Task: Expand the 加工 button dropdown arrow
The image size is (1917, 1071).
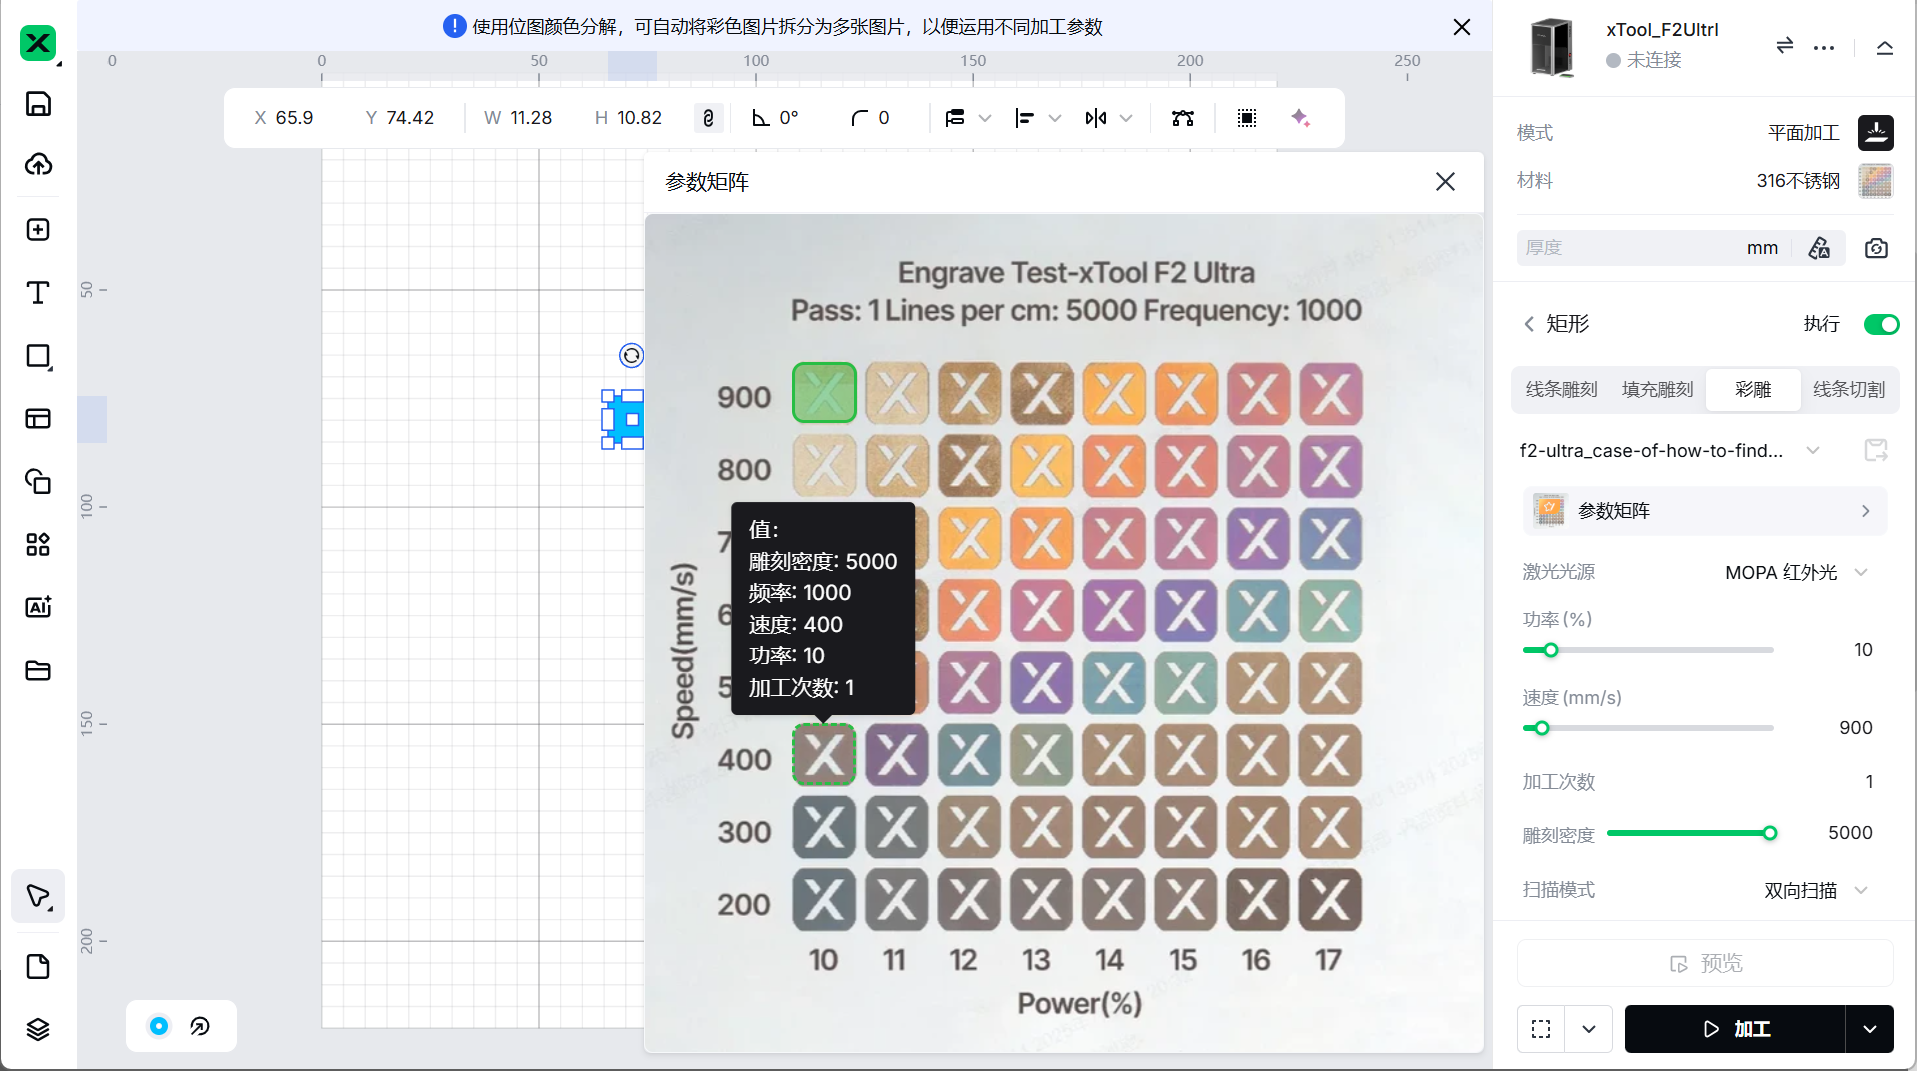Action: tap(1869, 1029)
